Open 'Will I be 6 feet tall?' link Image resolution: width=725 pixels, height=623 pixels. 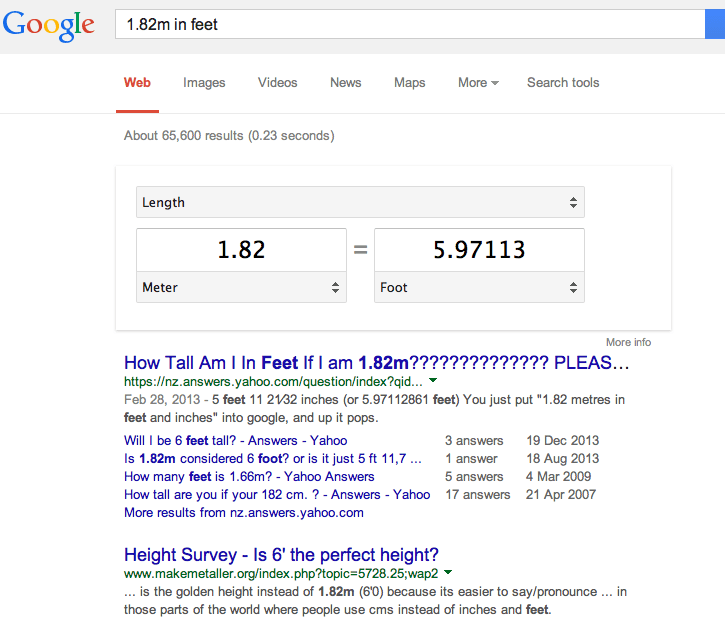(x=235, y=440)
